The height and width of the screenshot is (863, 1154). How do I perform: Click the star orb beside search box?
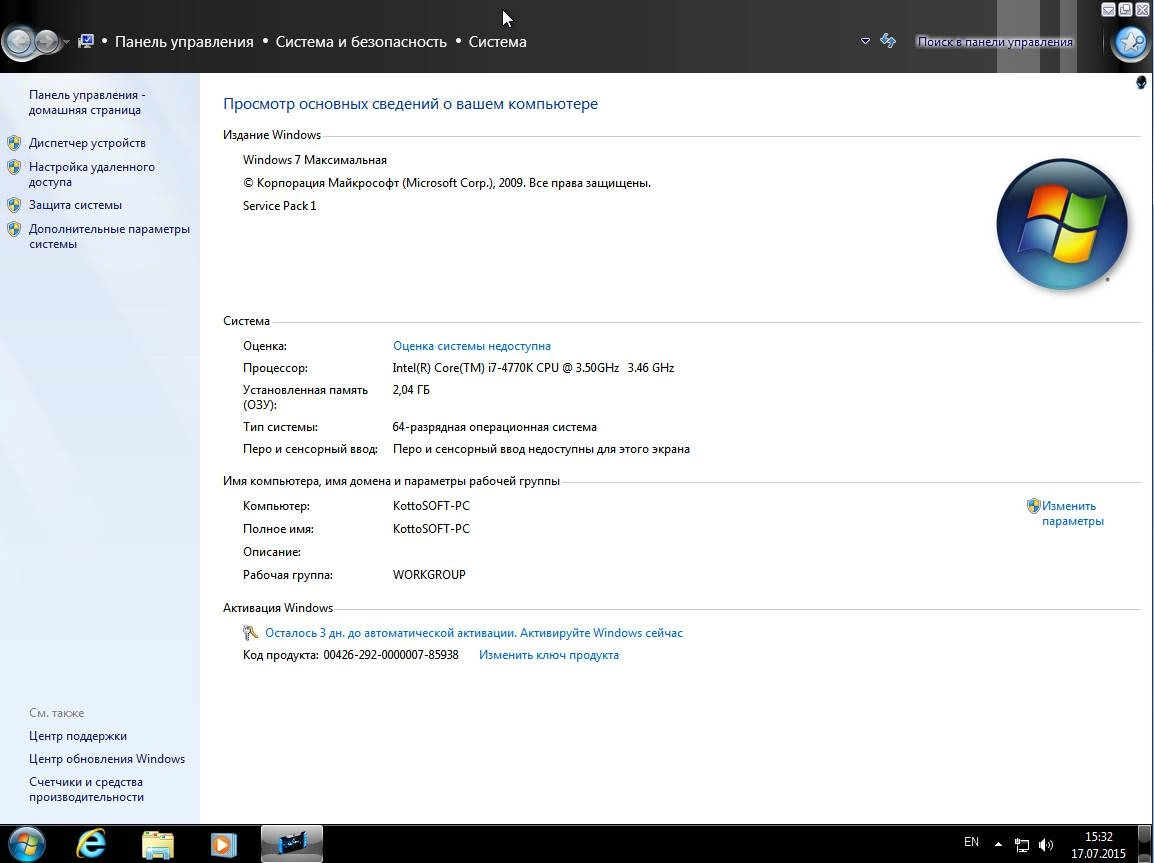click(x=1131, y=42)
